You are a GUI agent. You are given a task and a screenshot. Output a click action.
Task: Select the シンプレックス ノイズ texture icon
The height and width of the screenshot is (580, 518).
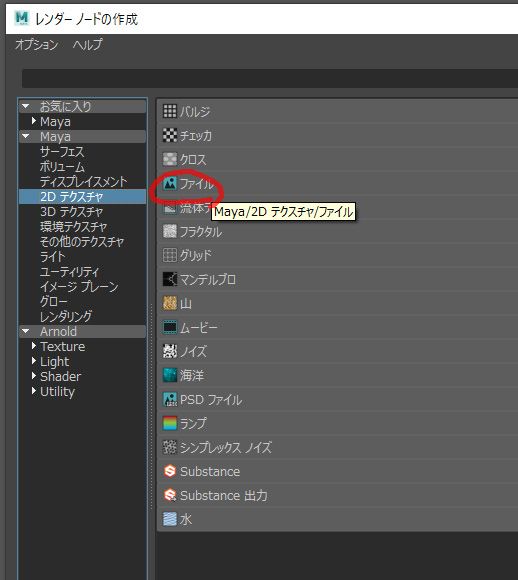coord(170,447)
